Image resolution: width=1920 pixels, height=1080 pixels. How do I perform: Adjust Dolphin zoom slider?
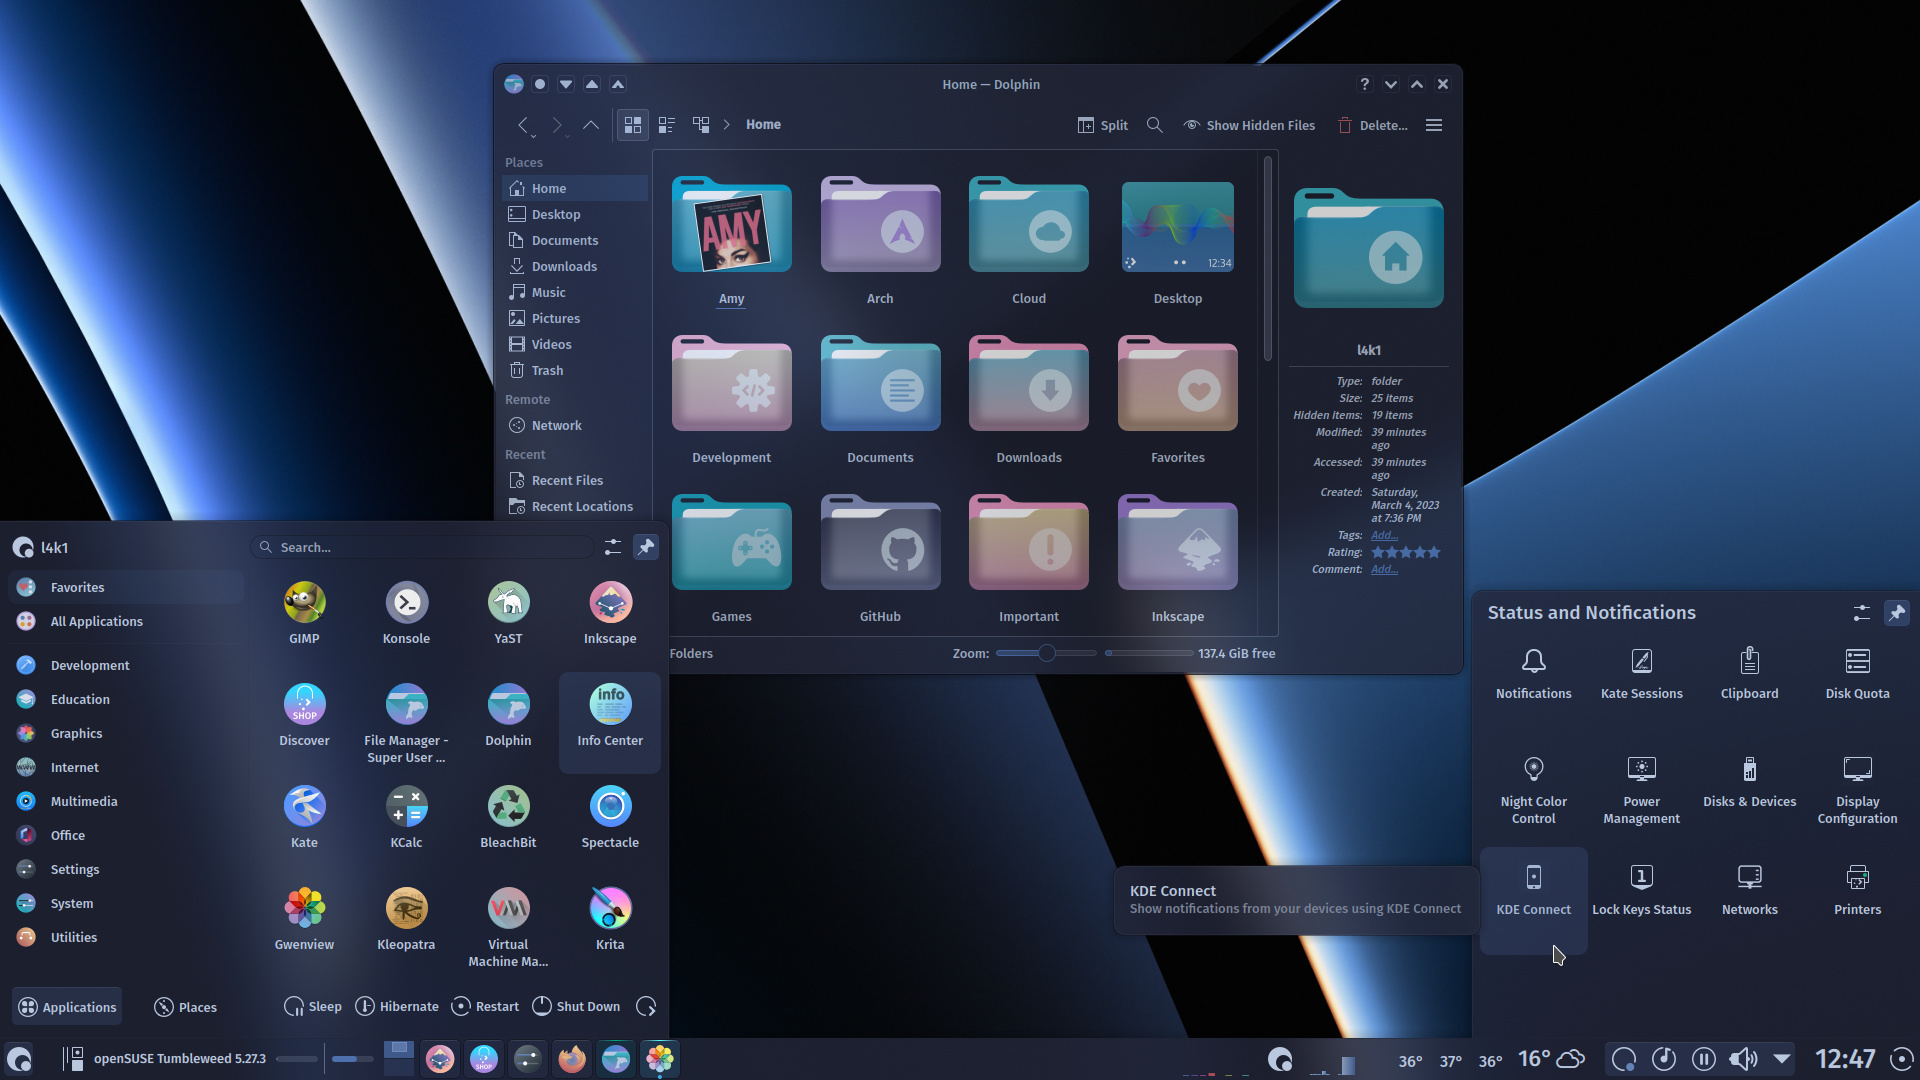pos(1046,653)
